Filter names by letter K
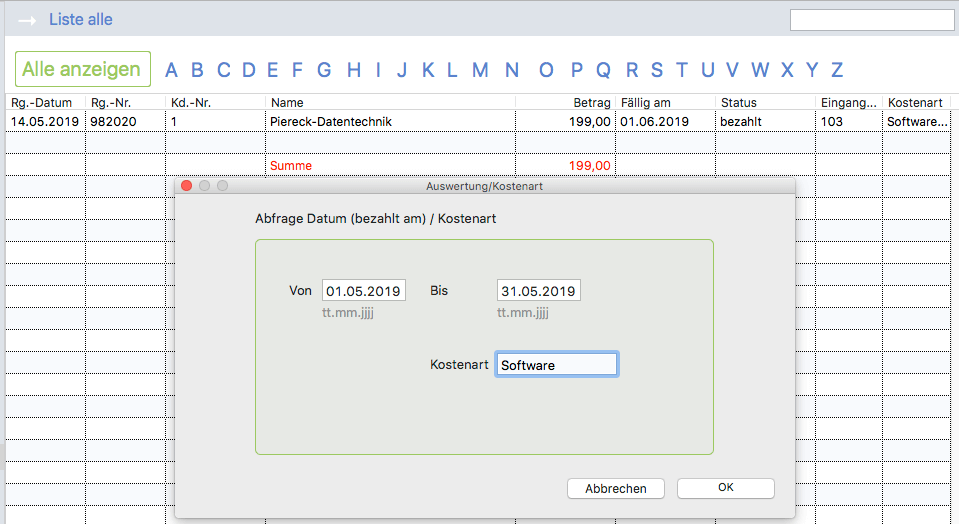This screenshot has height=524, width=959. pyautogui.click(x=428, y=70)
